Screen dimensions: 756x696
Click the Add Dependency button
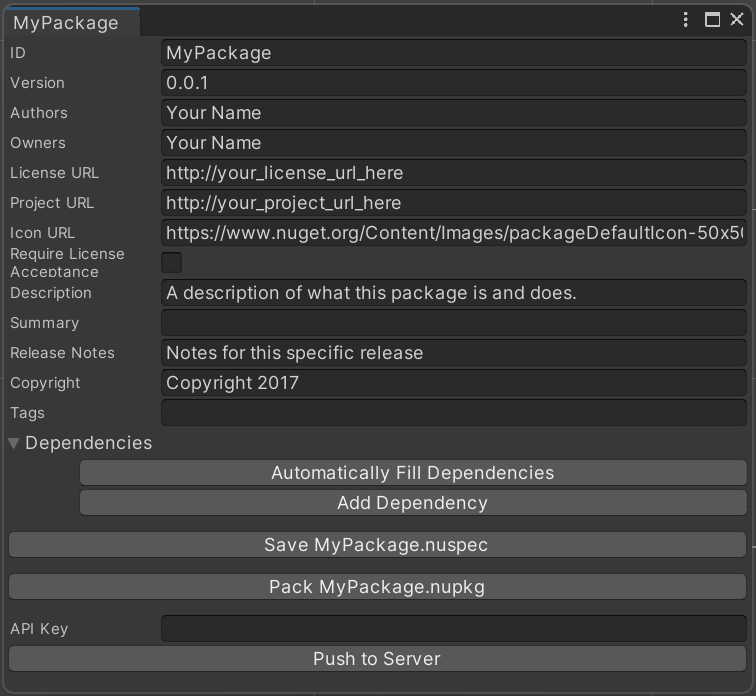413,503
